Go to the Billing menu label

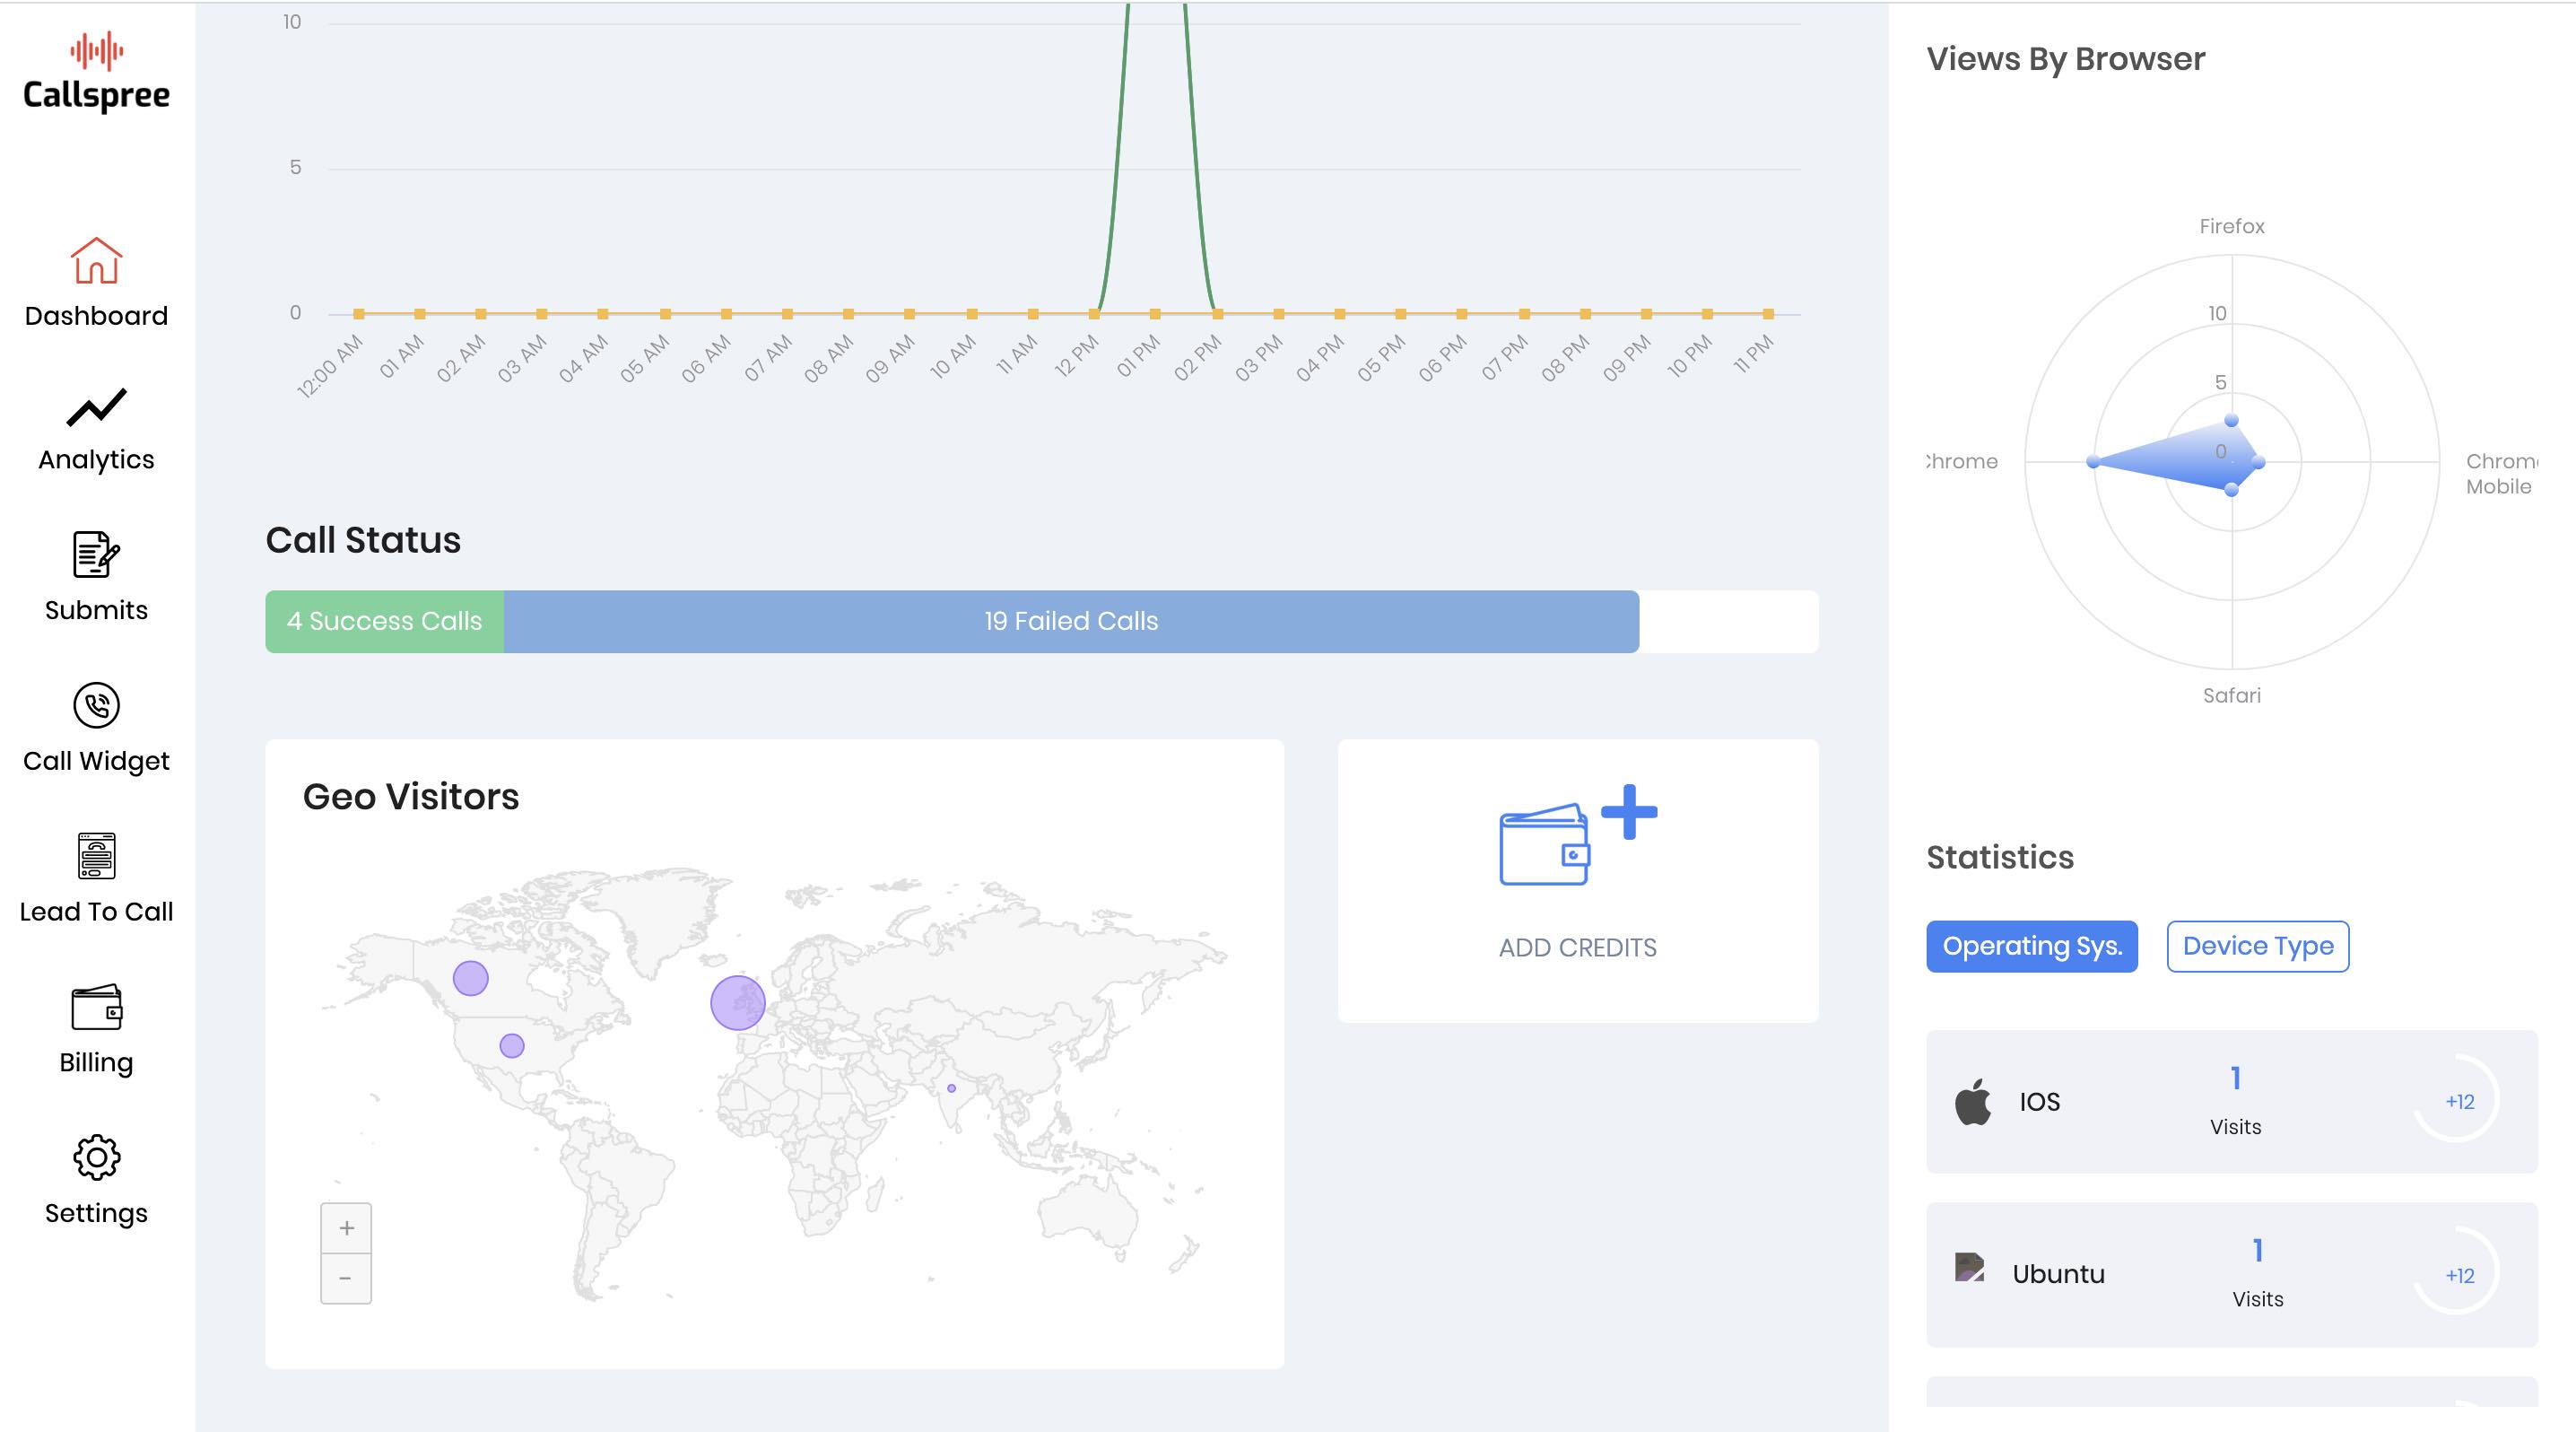click(96, 1063)
